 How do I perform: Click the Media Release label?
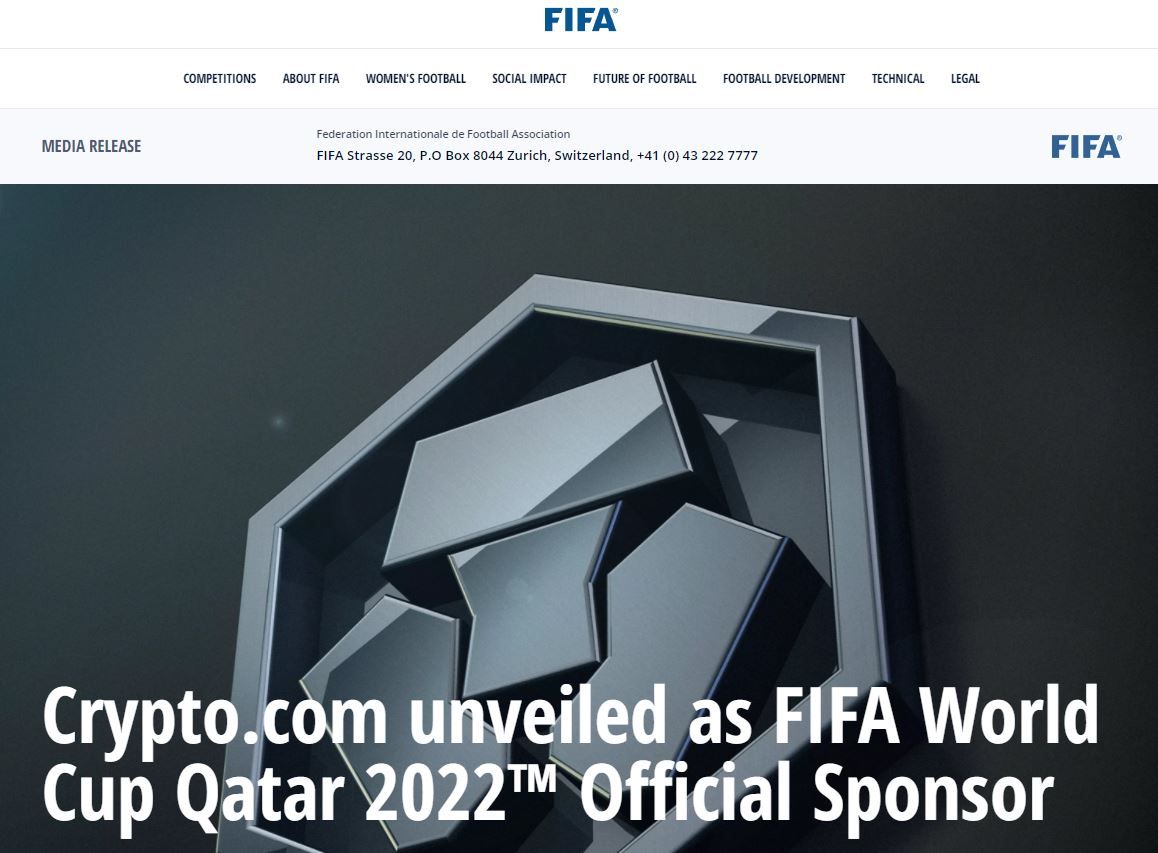pos(92,146)
